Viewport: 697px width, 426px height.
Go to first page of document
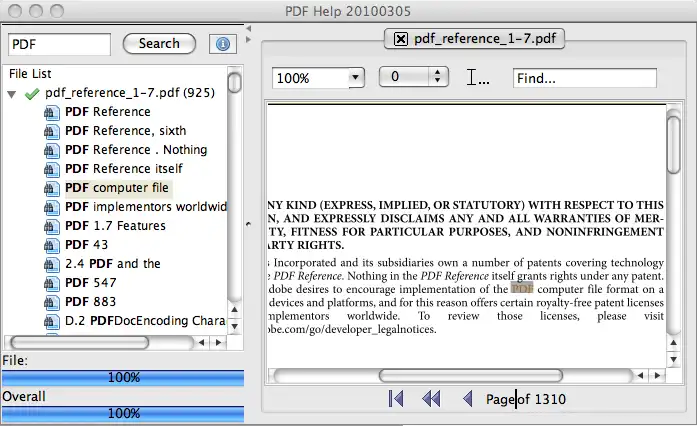396,398
